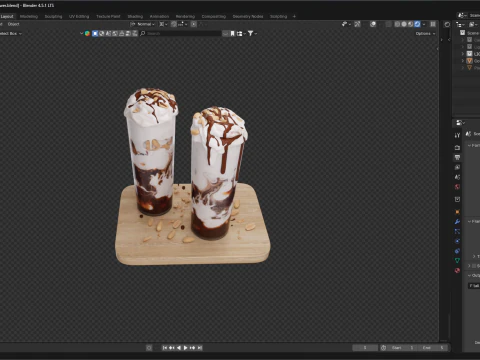480x360 pixels.
Task: Jump to the timeline end frame
Action: (200, 348)
